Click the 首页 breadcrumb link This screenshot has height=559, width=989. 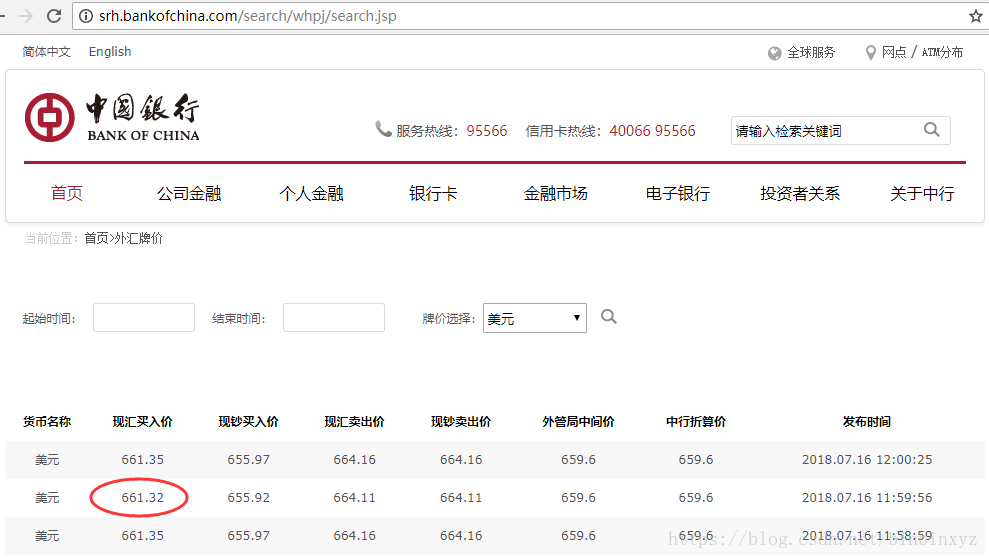pos(97,238)
